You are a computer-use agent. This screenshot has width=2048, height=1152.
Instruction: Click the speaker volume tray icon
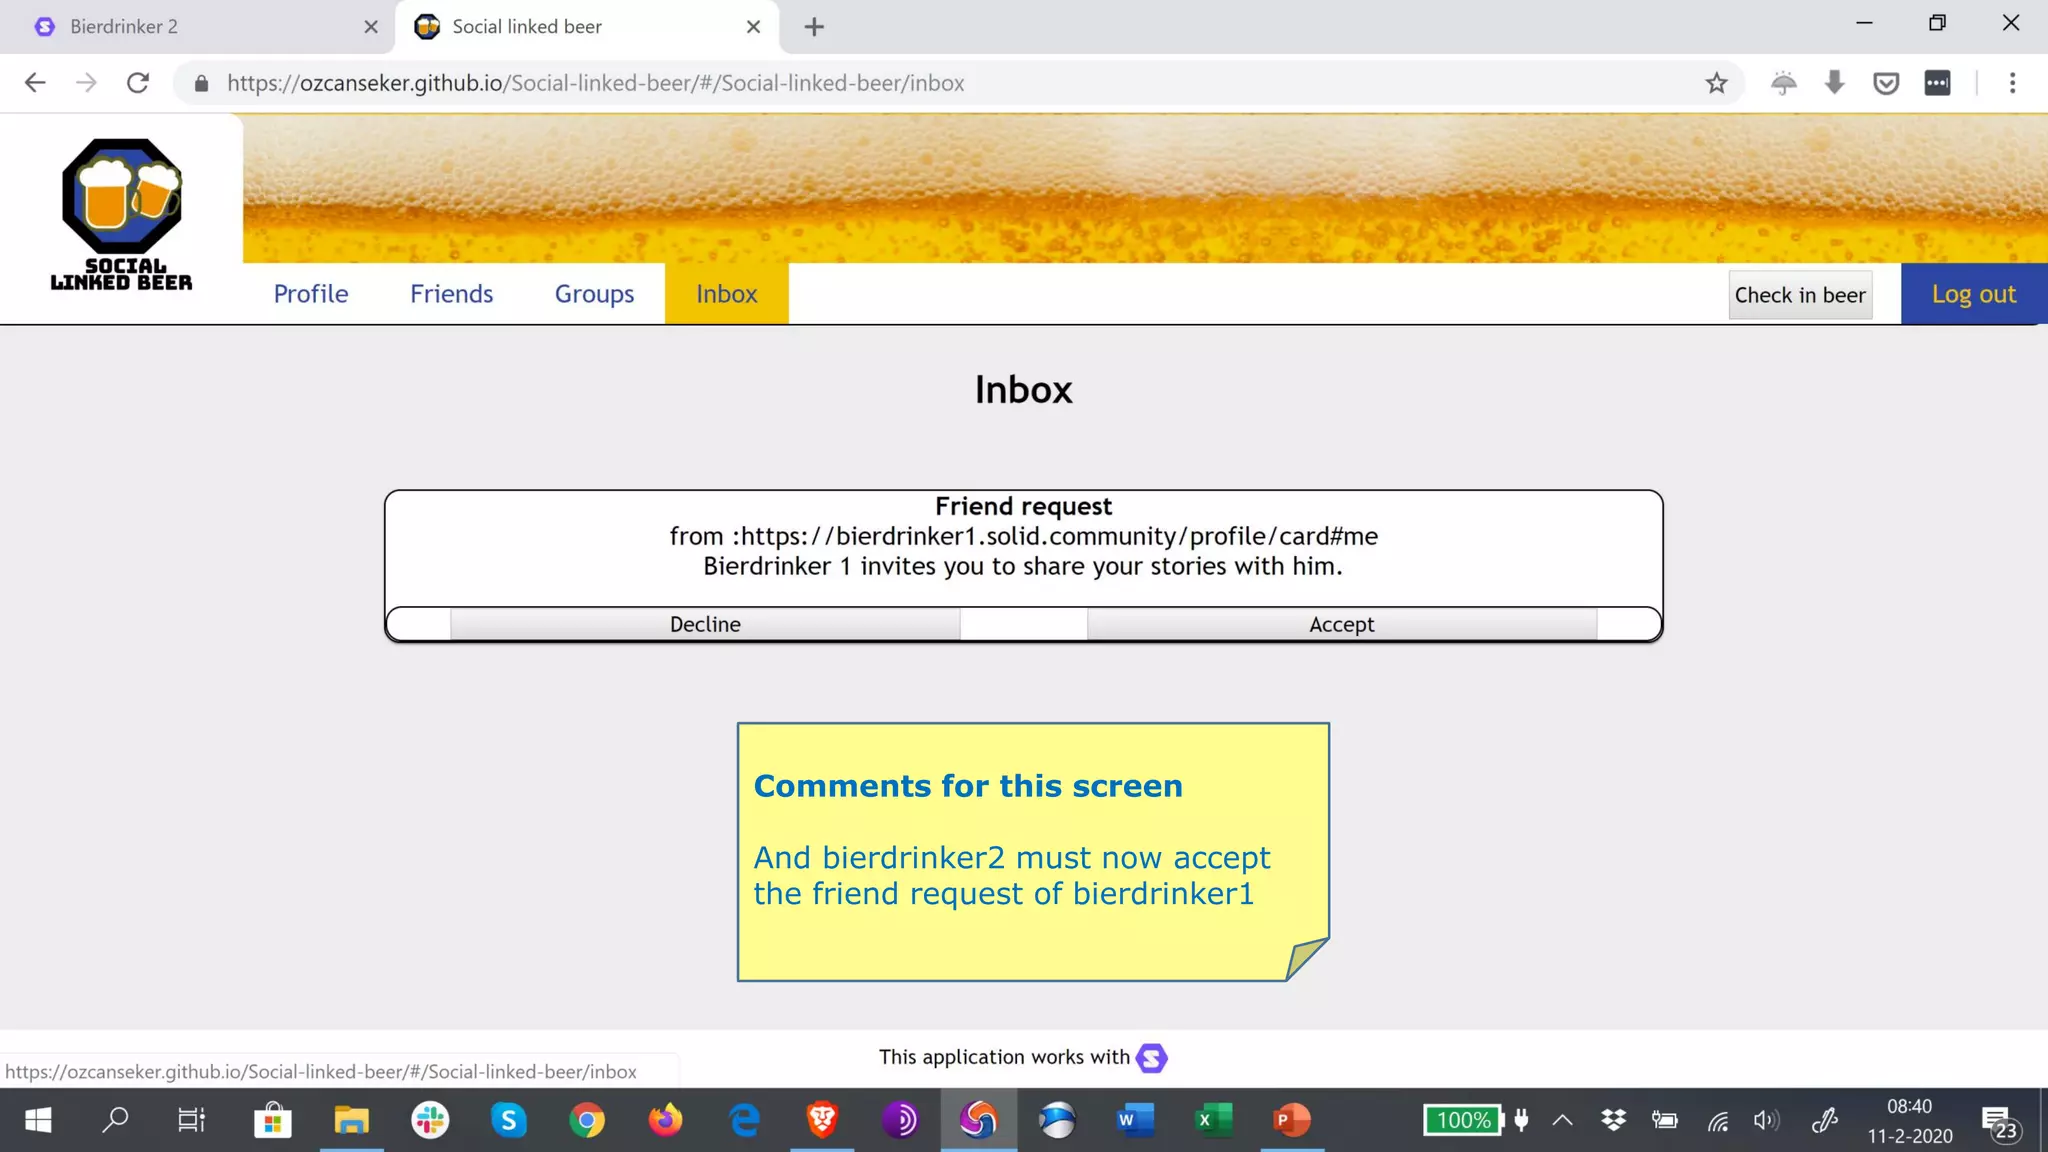tap(1766, 1120)
